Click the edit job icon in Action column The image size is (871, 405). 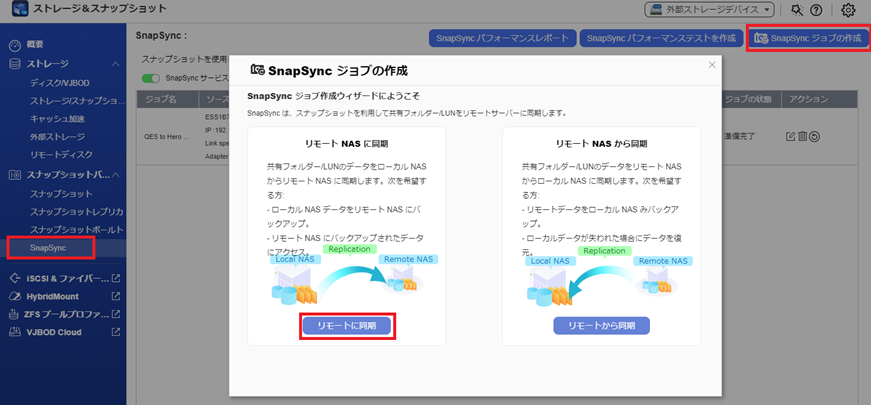791,136
